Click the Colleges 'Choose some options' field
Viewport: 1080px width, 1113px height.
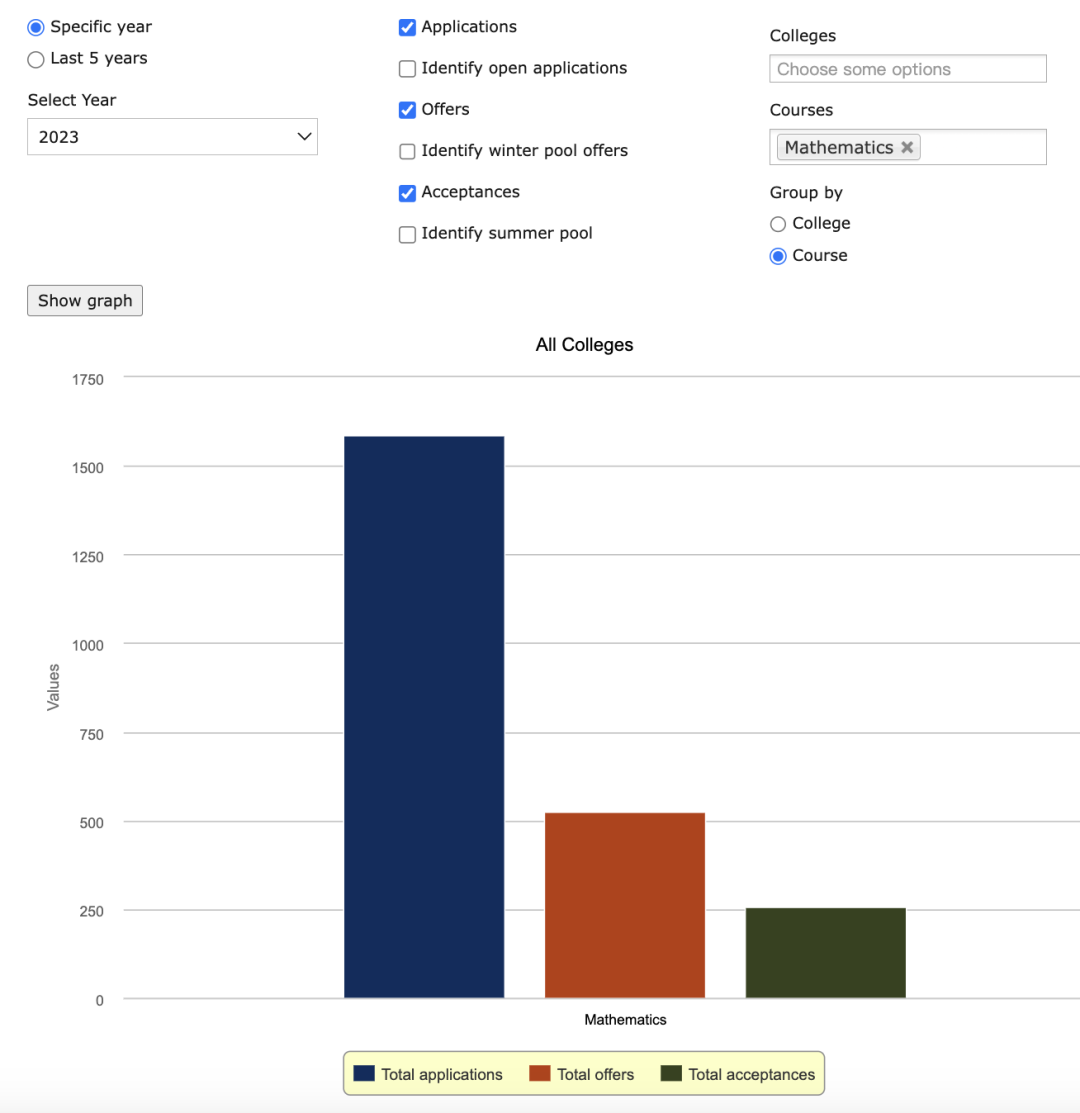click(x=908, y=69)
